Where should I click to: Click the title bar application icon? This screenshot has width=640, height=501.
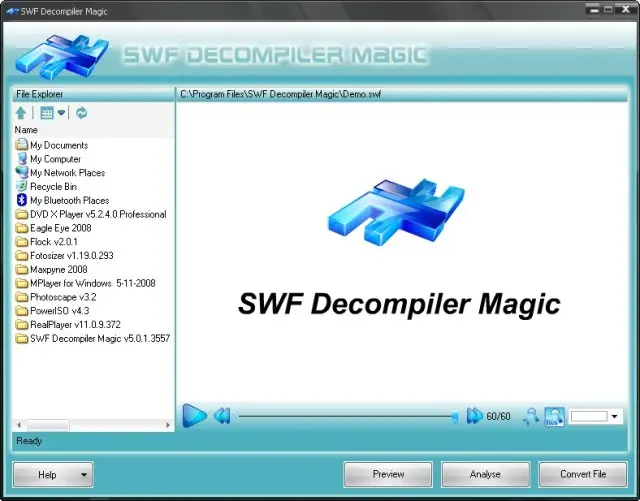point(12,11)
